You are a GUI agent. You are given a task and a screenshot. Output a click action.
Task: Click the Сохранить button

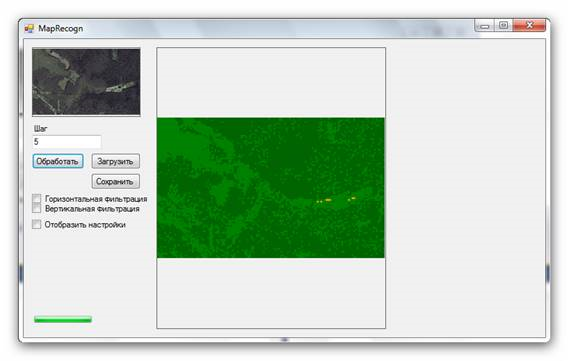[115, 181]
